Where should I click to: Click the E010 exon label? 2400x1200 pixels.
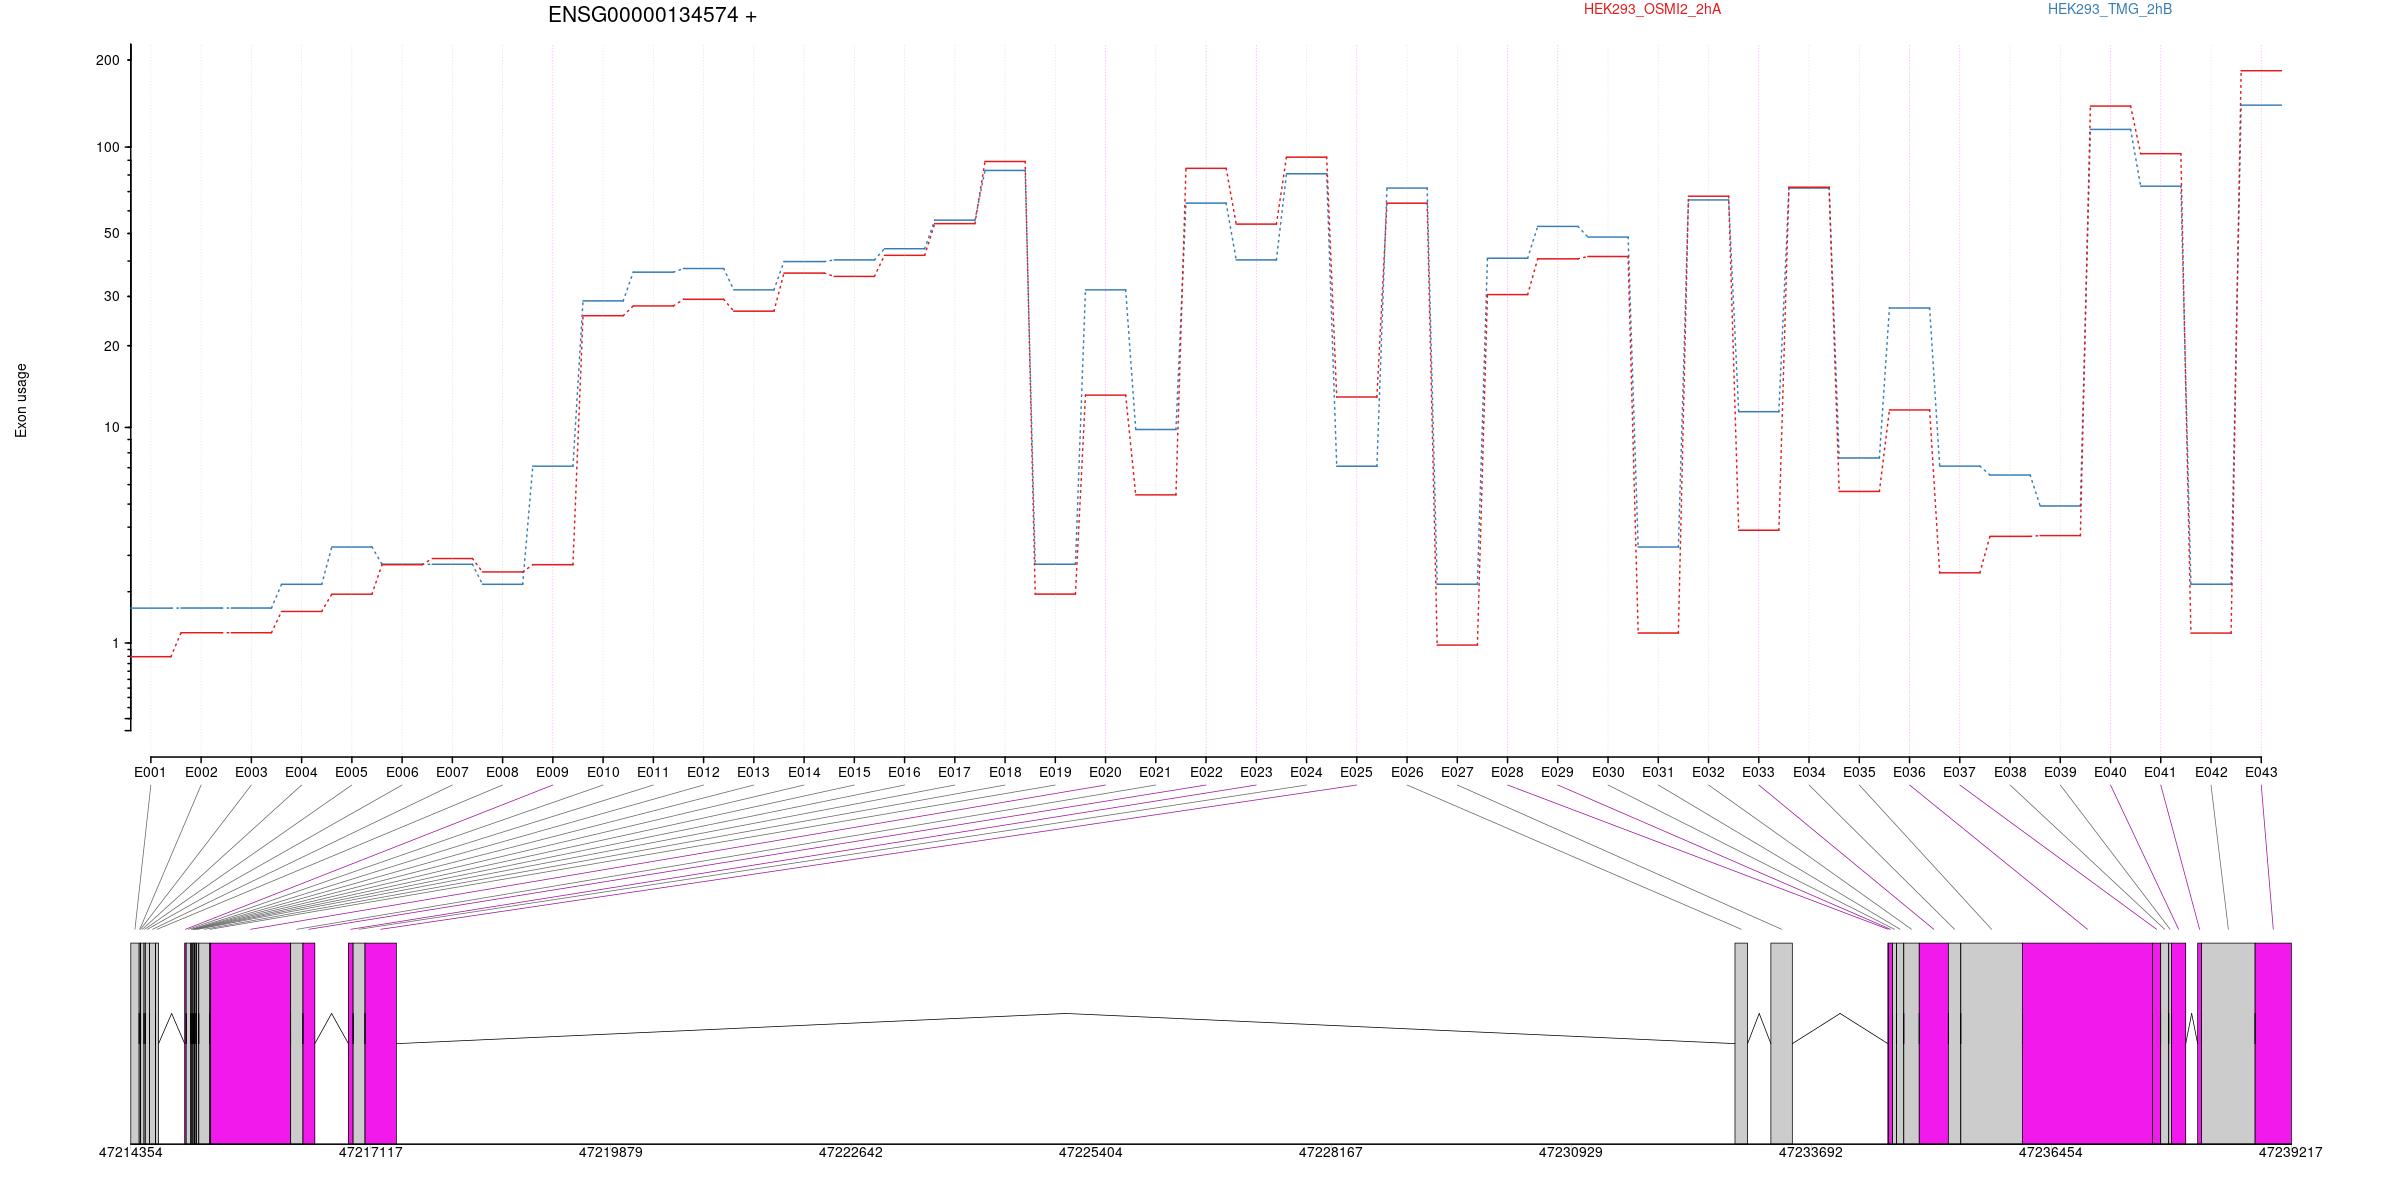pos(603,772)
